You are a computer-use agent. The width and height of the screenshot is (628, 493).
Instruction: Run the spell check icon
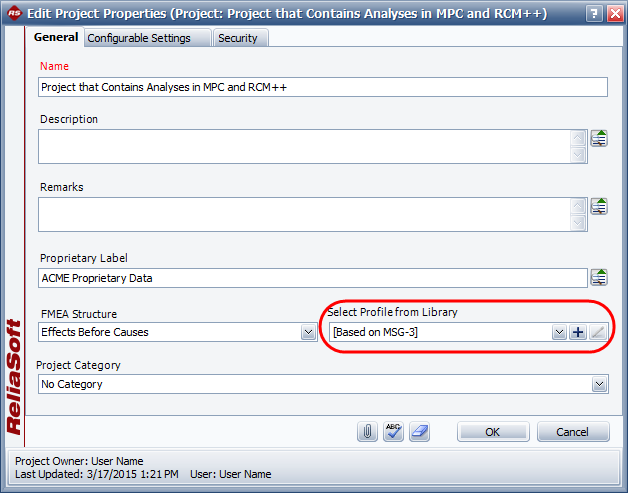(394, 431)
